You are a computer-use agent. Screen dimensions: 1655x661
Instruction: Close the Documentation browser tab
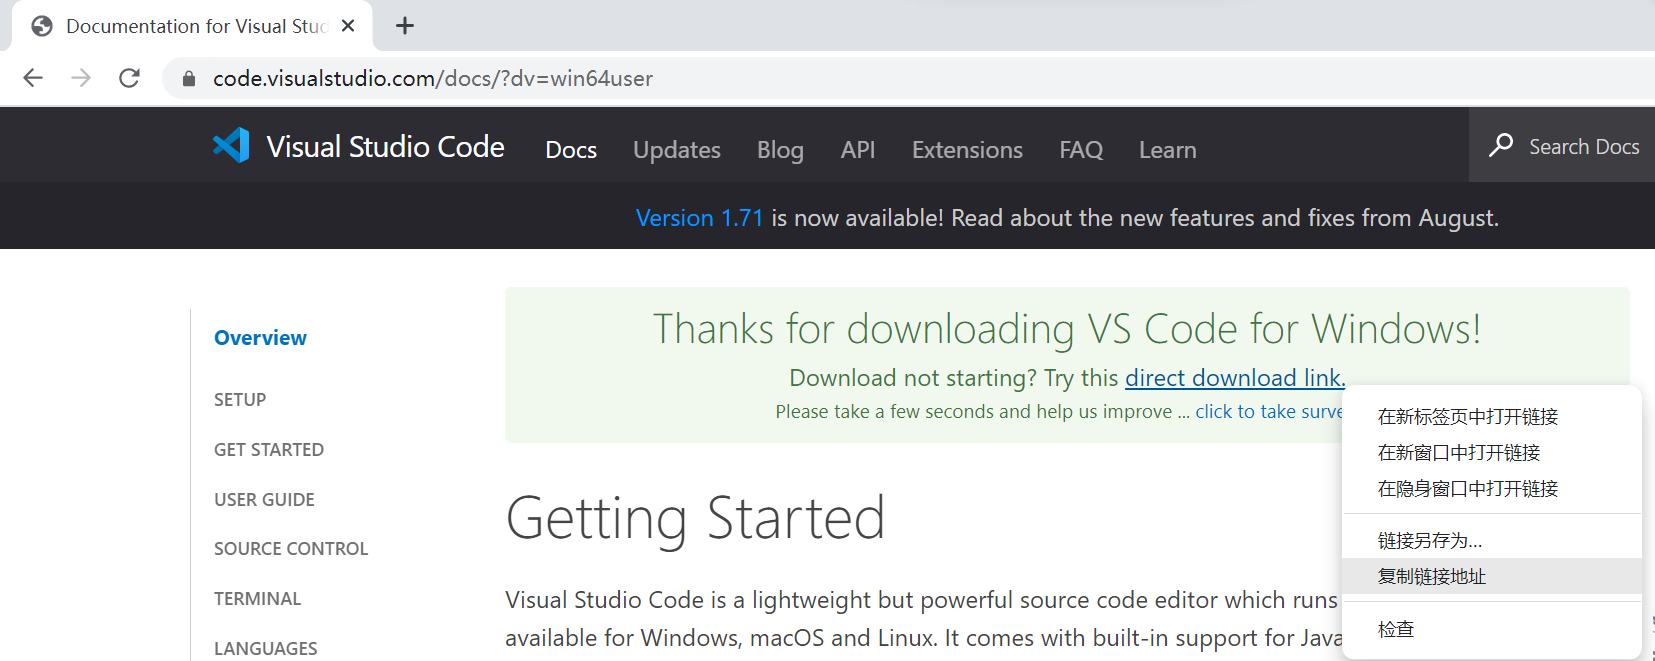[348, 26]
